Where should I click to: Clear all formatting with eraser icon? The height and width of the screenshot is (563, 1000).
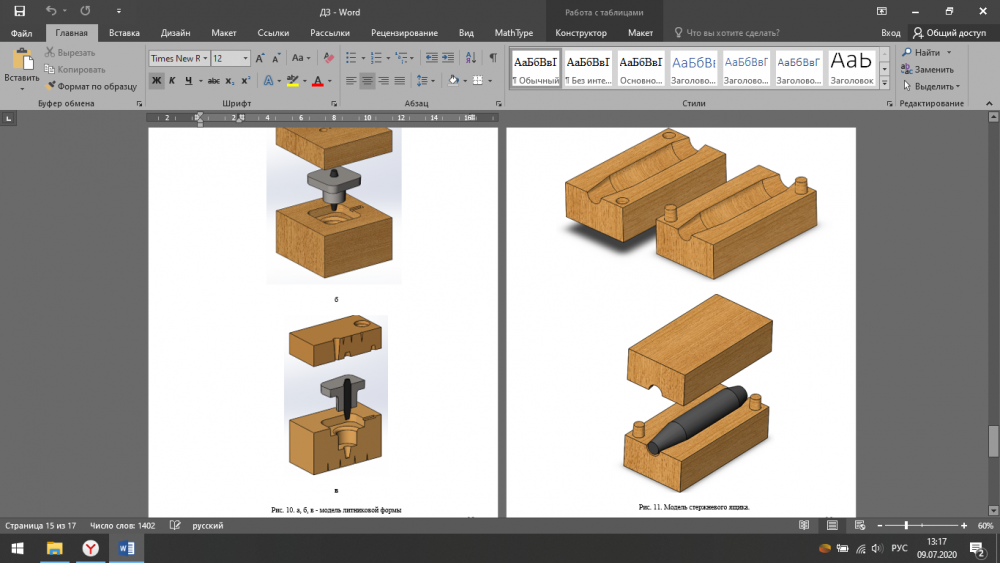pos(331,58)
